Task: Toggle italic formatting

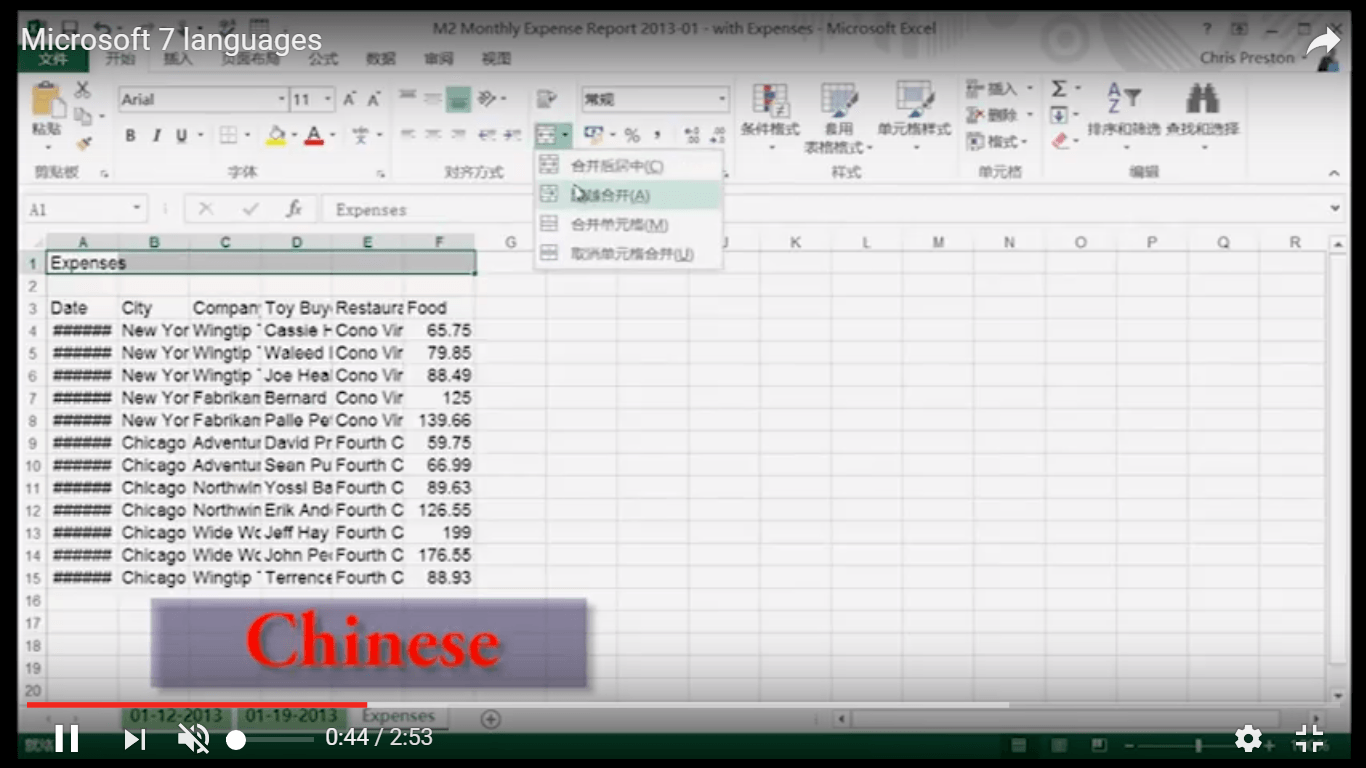Action: pyautogui.click(x=156, y=135)
